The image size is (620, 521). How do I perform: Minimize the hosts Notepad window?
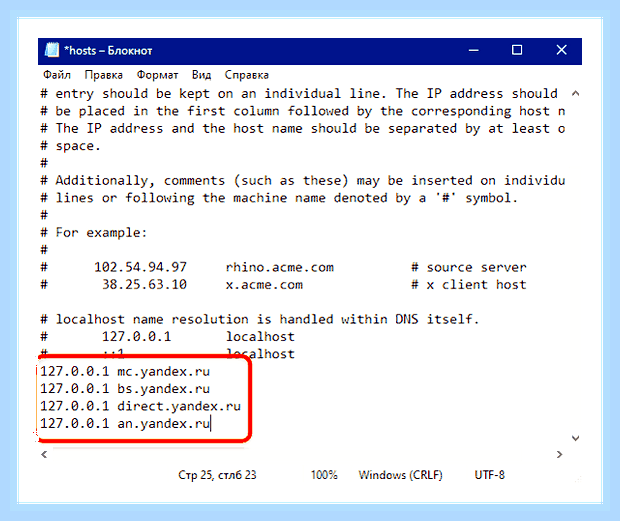pyautogui.click(x=474, y=51)
